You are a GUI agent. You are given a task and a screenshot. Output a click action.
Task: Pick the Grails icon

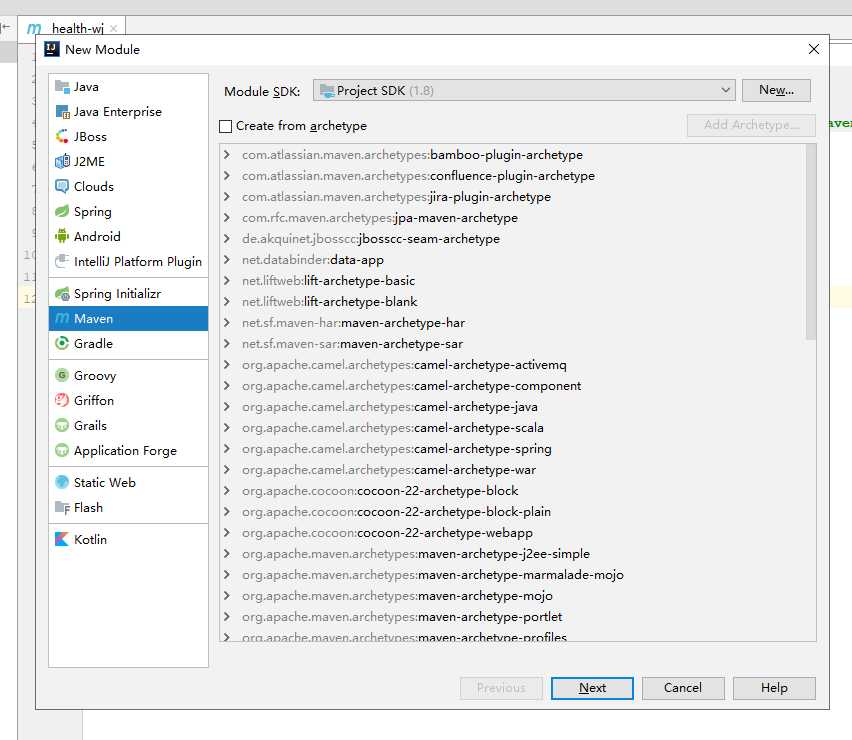(x=62, y=425)
